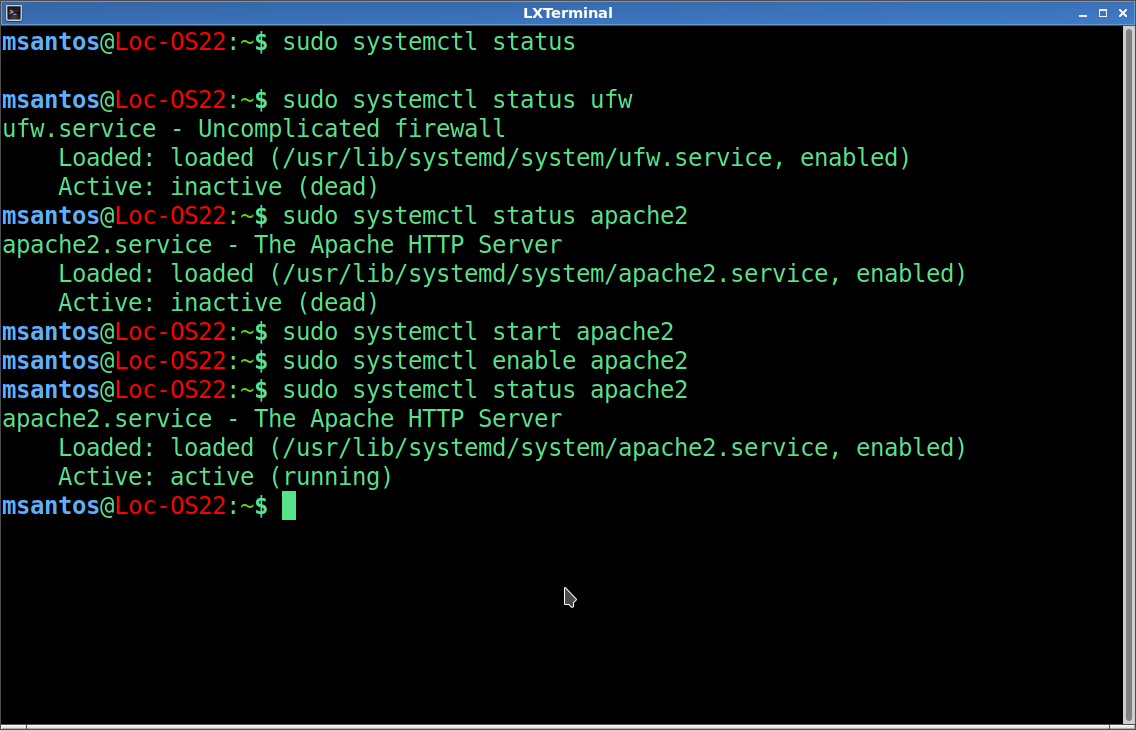Click the 'sudo systemctl enable apache2' command

tap(485, 361)
